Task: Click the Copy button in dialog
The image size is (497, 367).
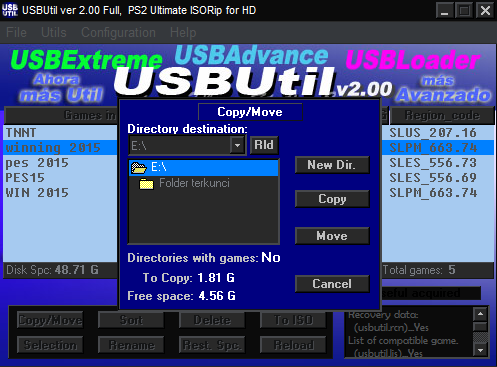Action: (332, 199)
